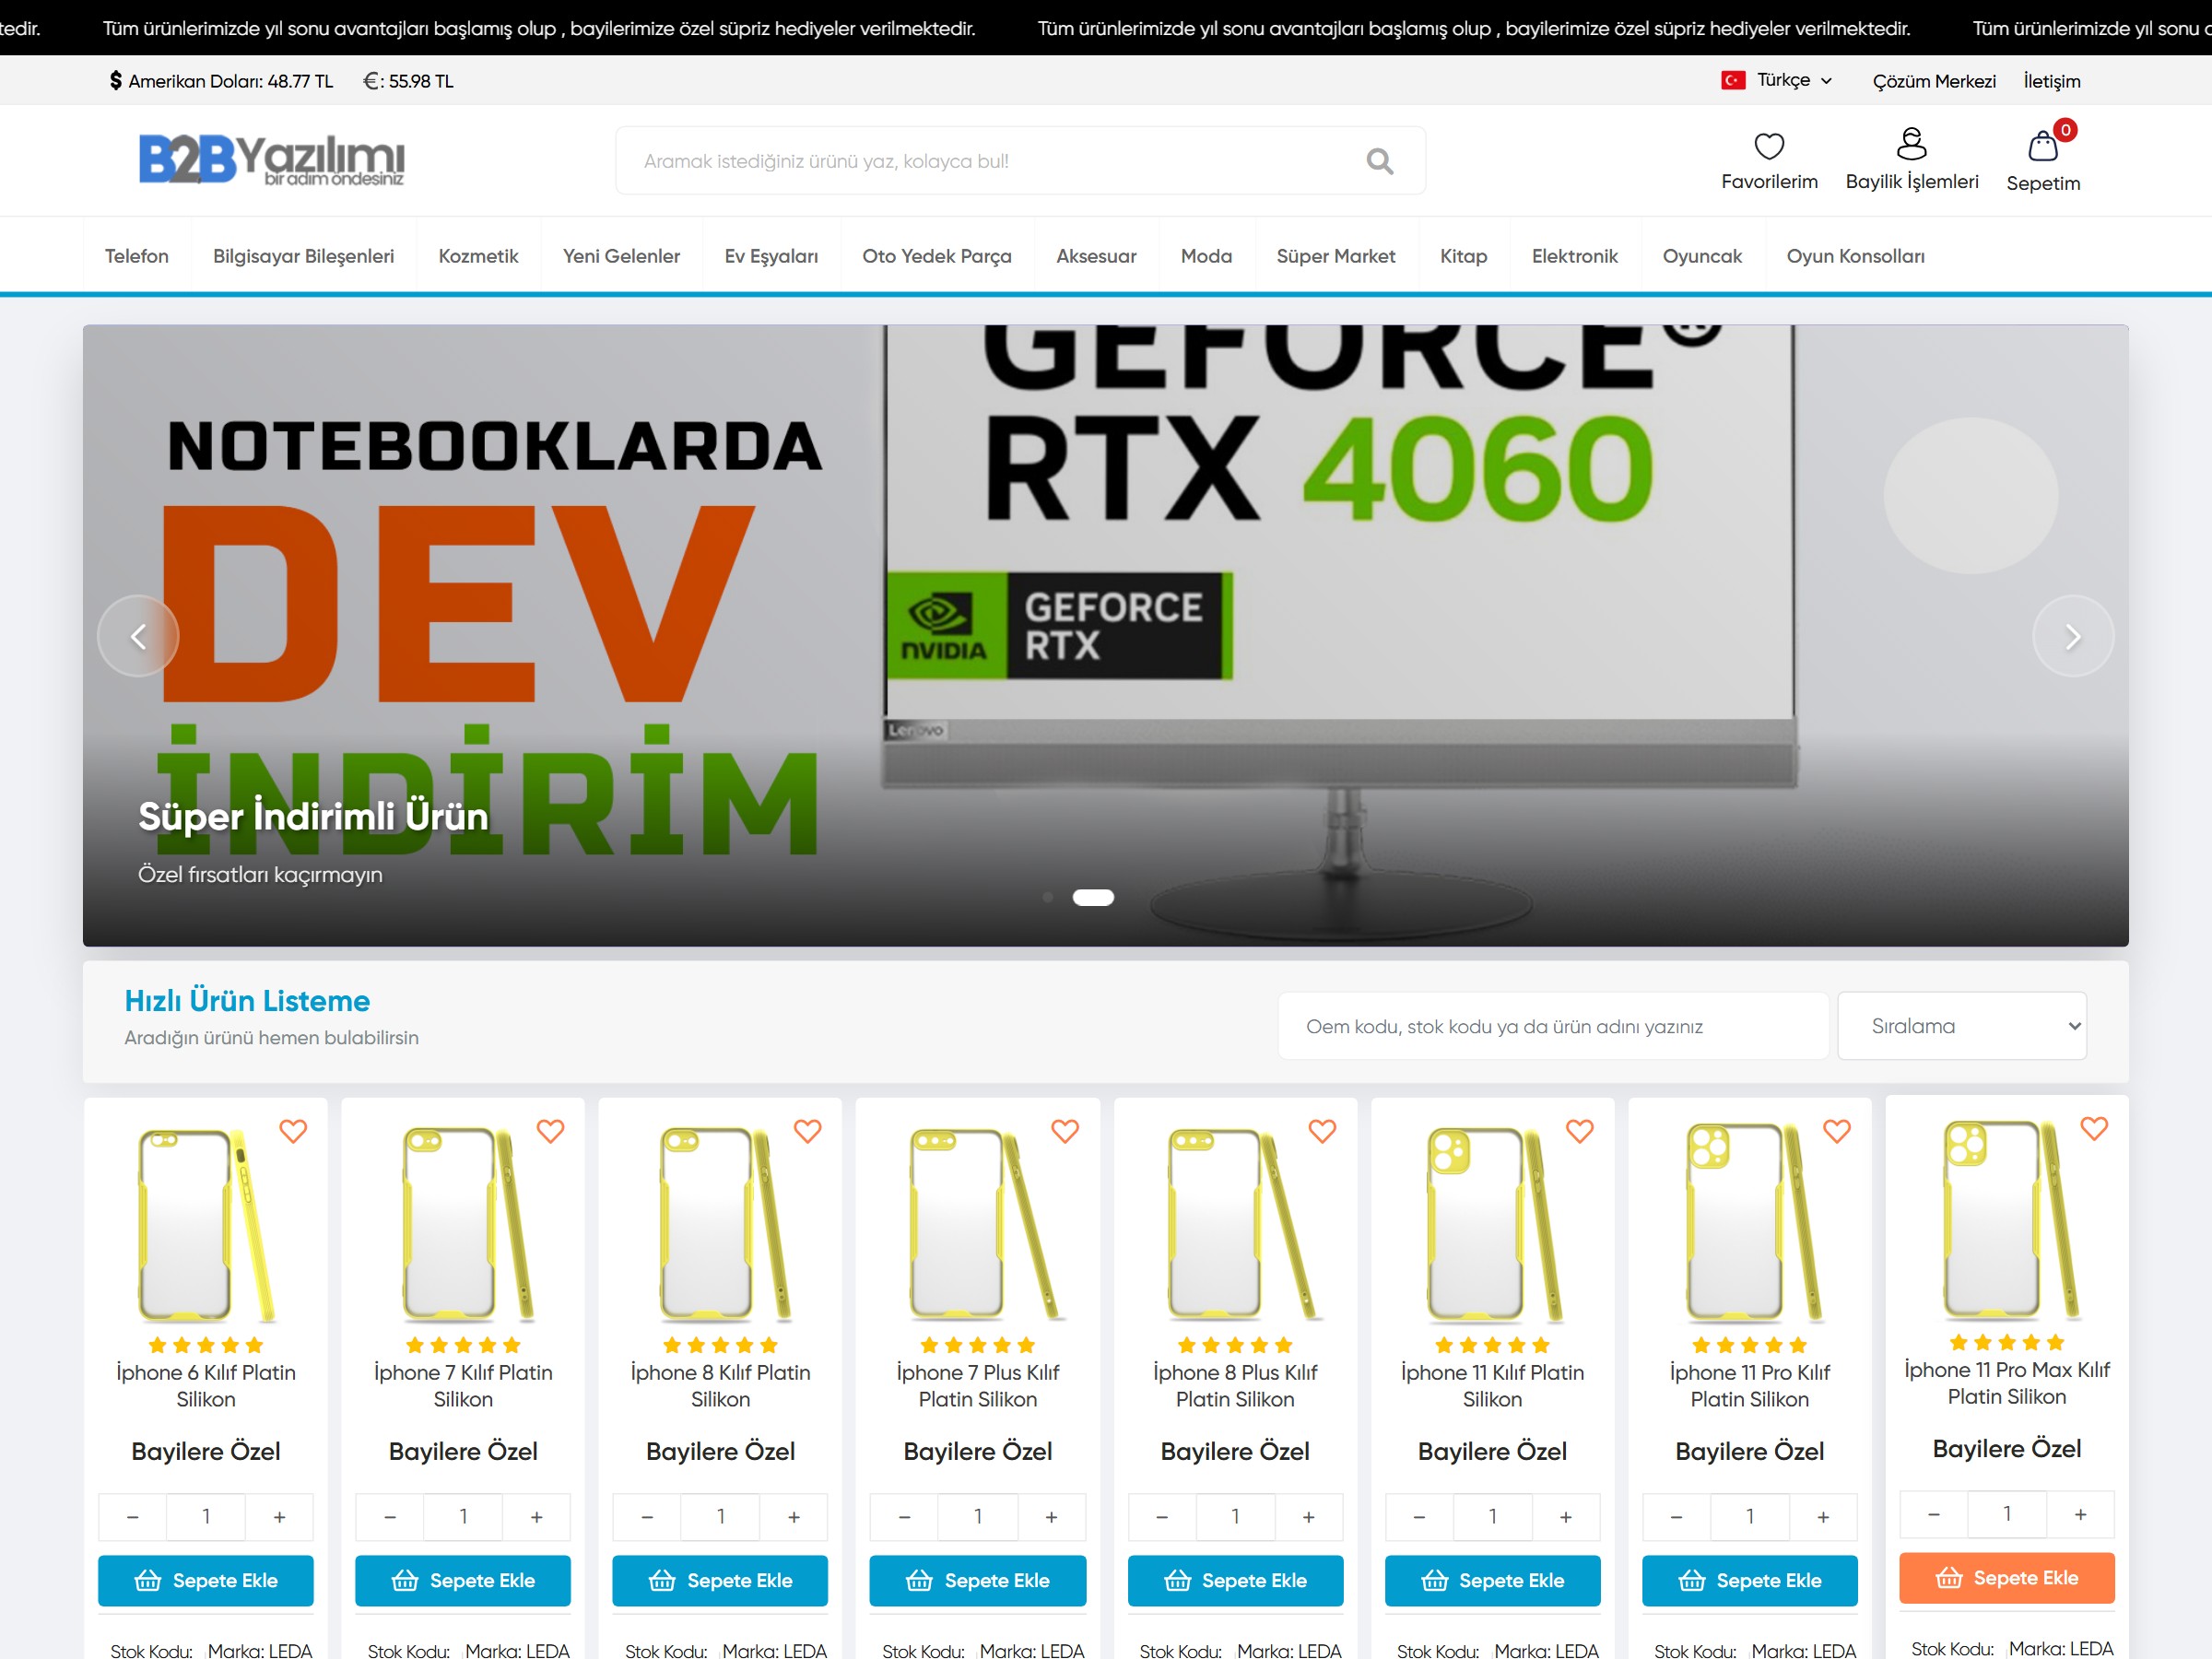Select the active banner slide indicator
Image resolution: width=2212 pixels, height=1659 pixels.
point(1093,897)
